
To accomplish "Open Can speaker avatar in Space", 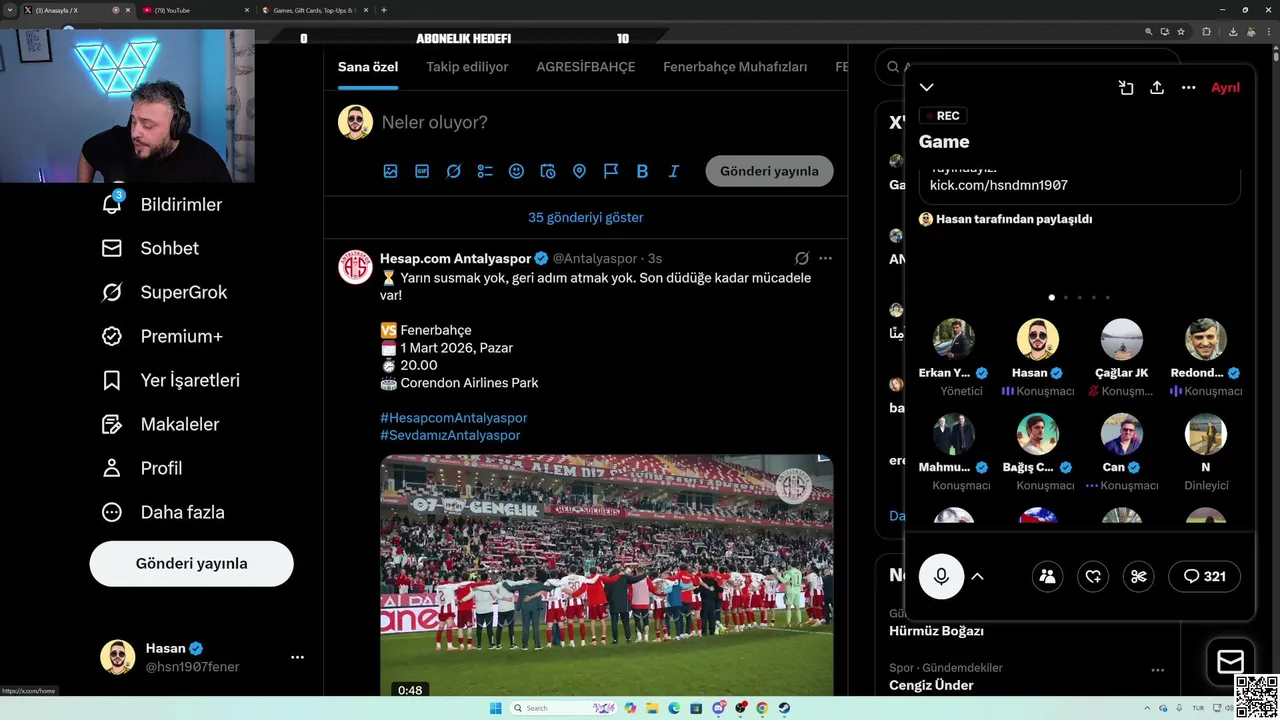I will (1122, 434).
